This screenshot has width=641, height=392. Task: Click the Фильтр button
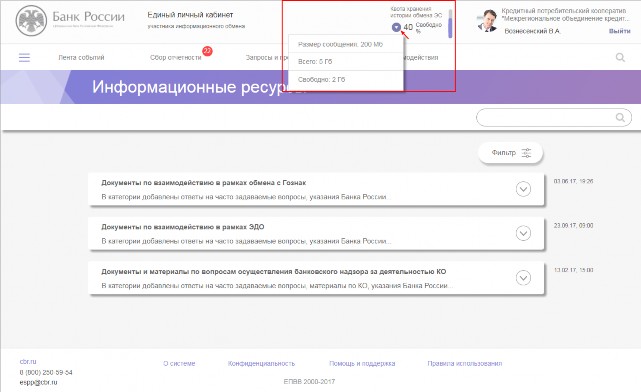coord(510,153)
